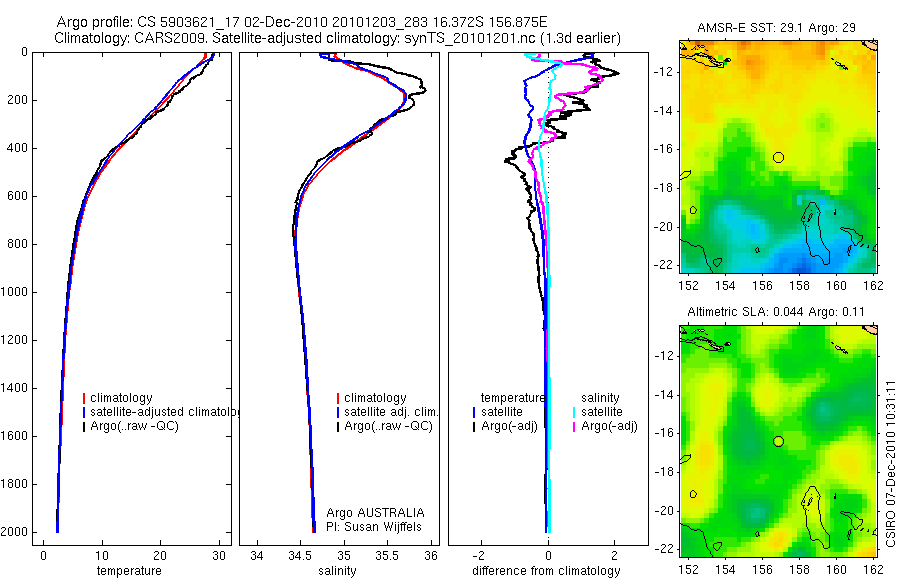Click 'difference from climatology' axis label

[x=546, y=571]
